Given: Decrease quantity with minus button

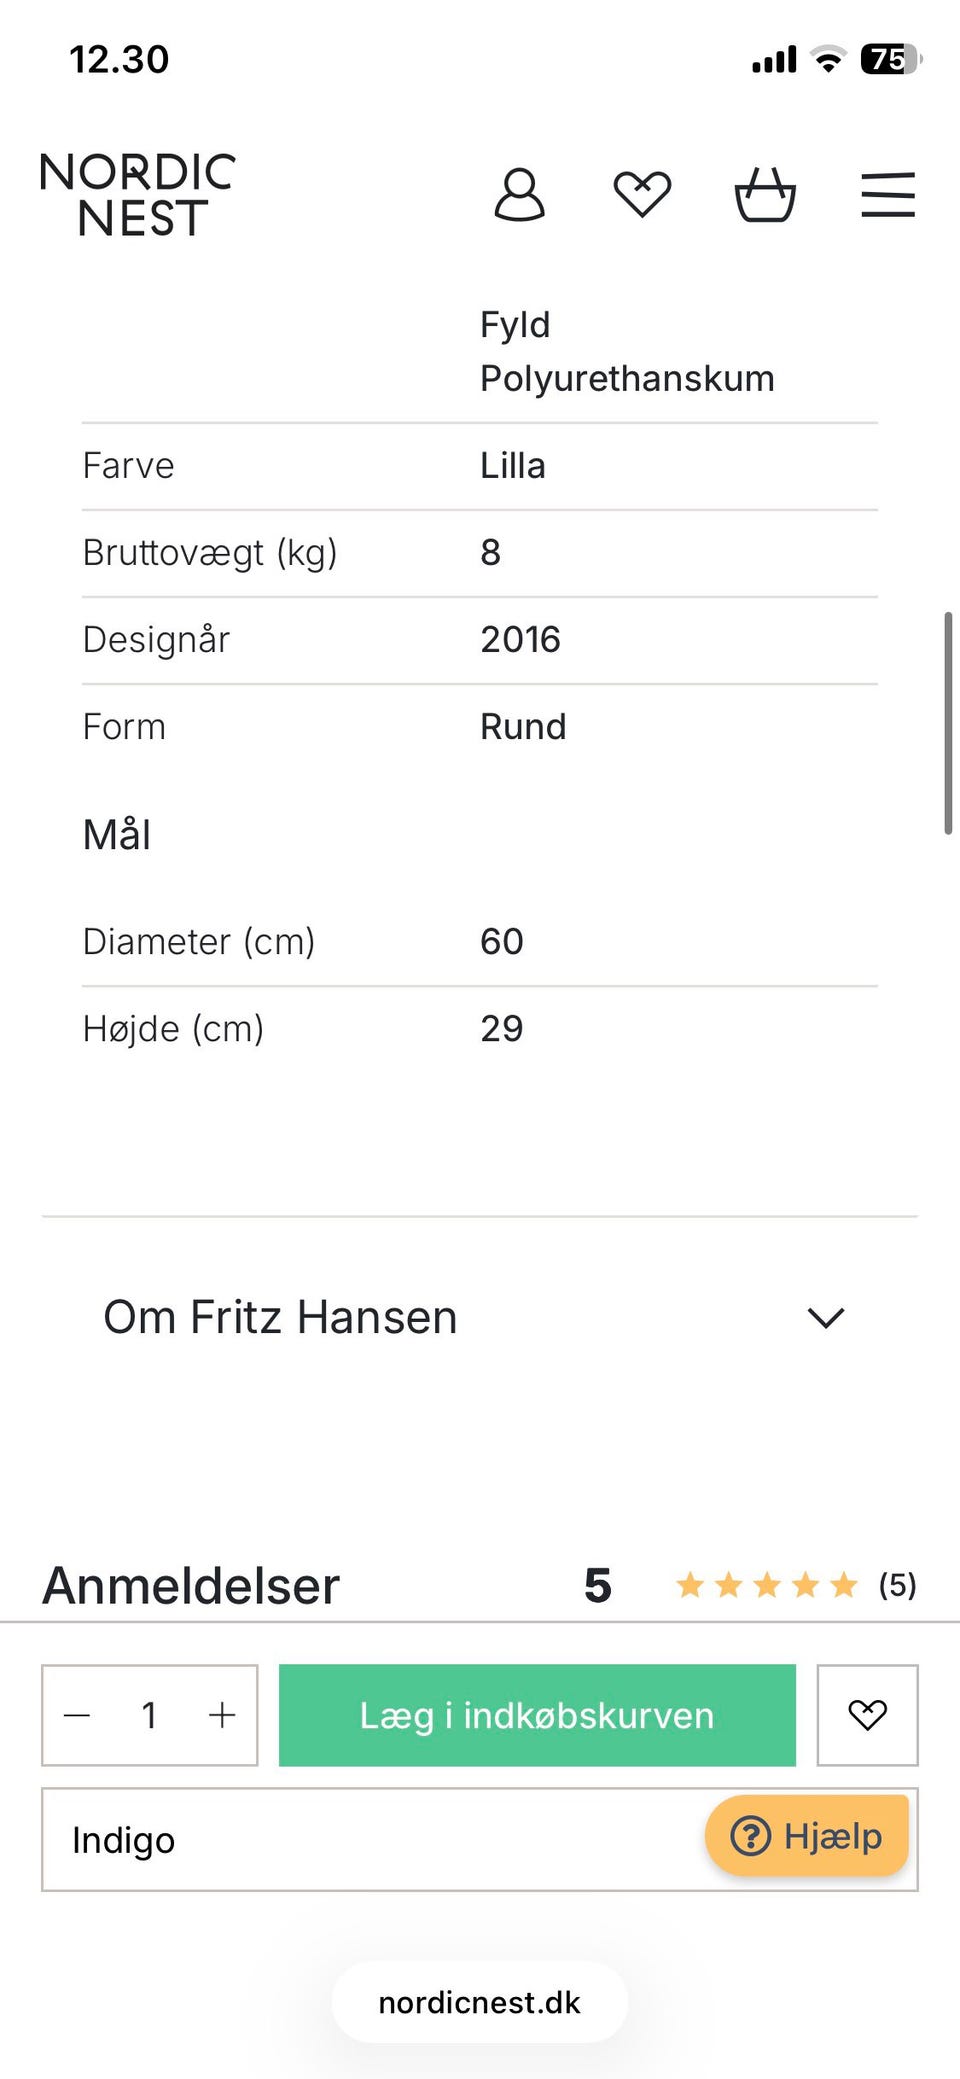Looking at the screenshot, I should click(77, 1715).
